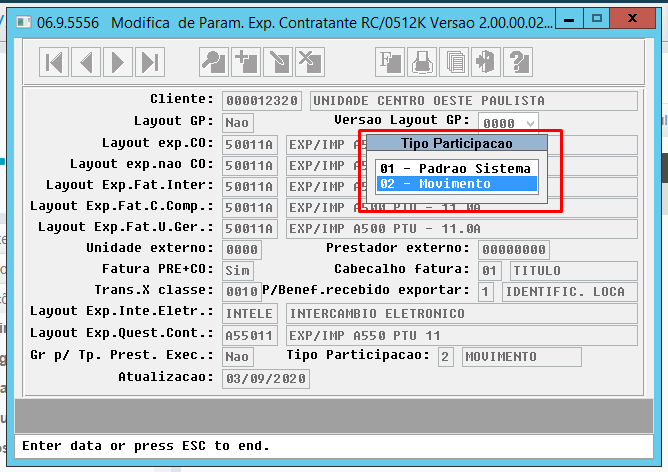
Task: Click Layout Exp.Fat.Inter code field
Action: click(250, 187)
